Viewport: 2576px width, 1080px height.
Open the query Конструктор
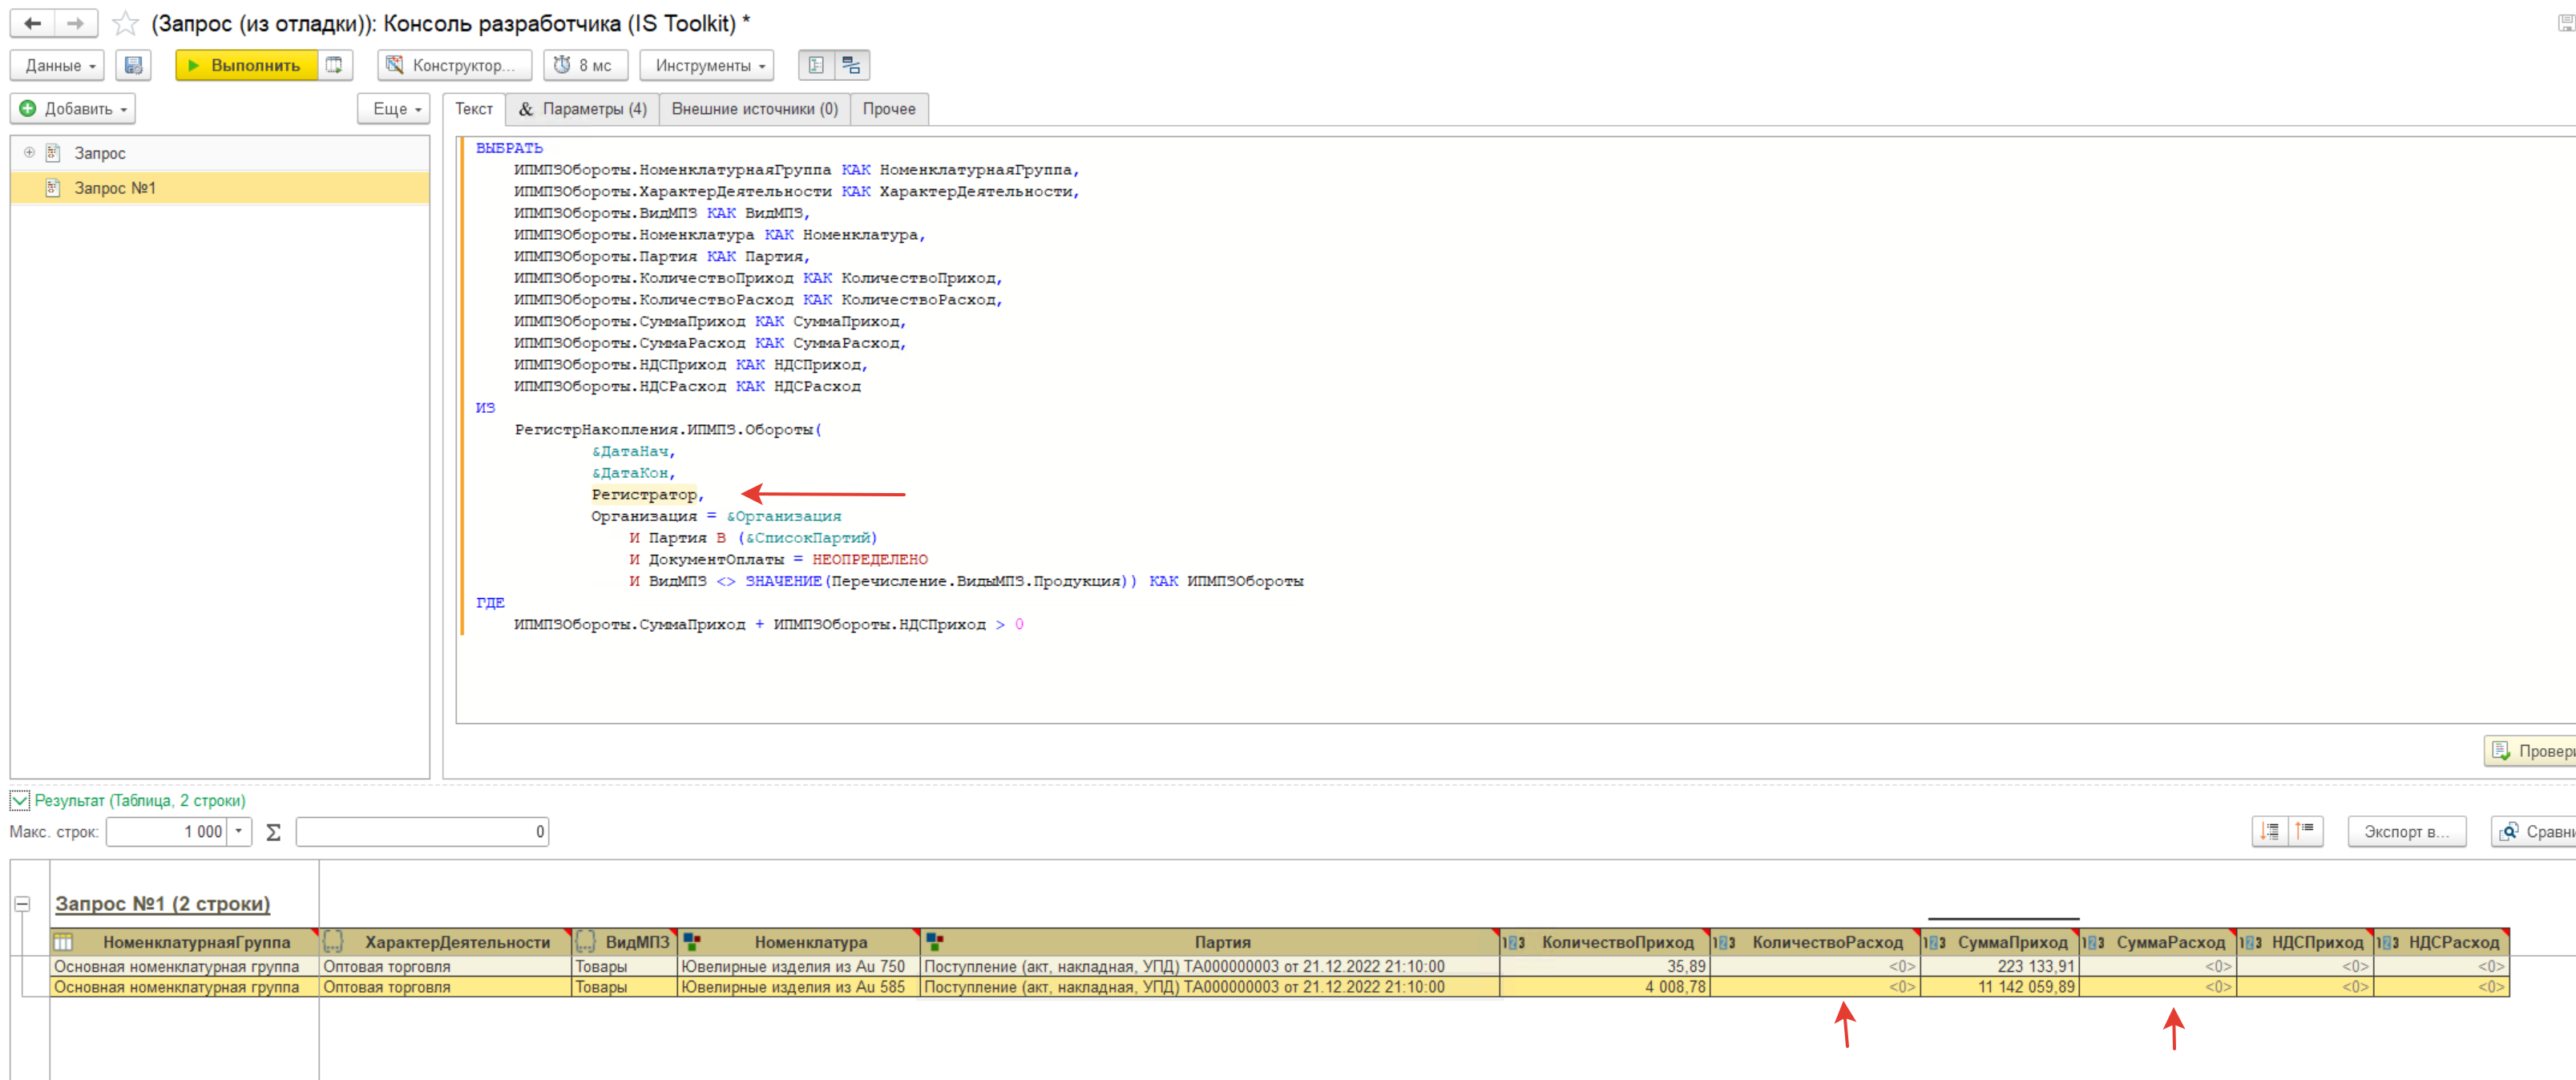click(x=454, y=65)
